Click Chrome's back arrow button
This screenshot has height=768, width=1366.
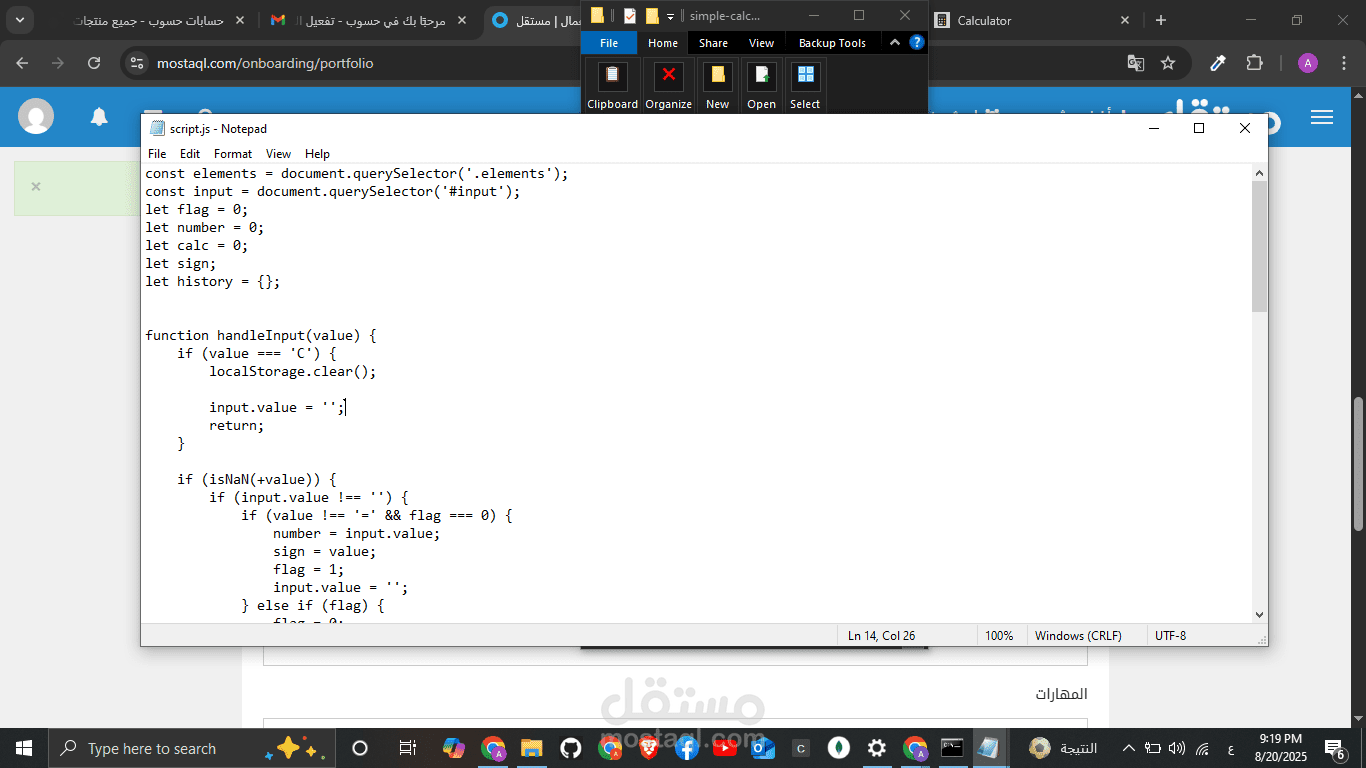coord(22,63)
